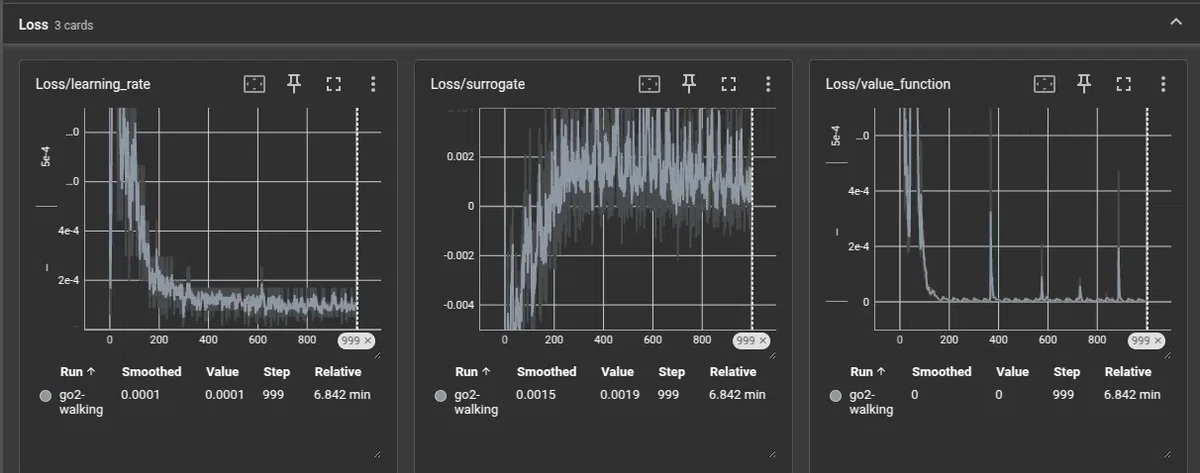
Task: Click Smoothed column header in Loss/learning_rate table
Action: coord(151,372)
